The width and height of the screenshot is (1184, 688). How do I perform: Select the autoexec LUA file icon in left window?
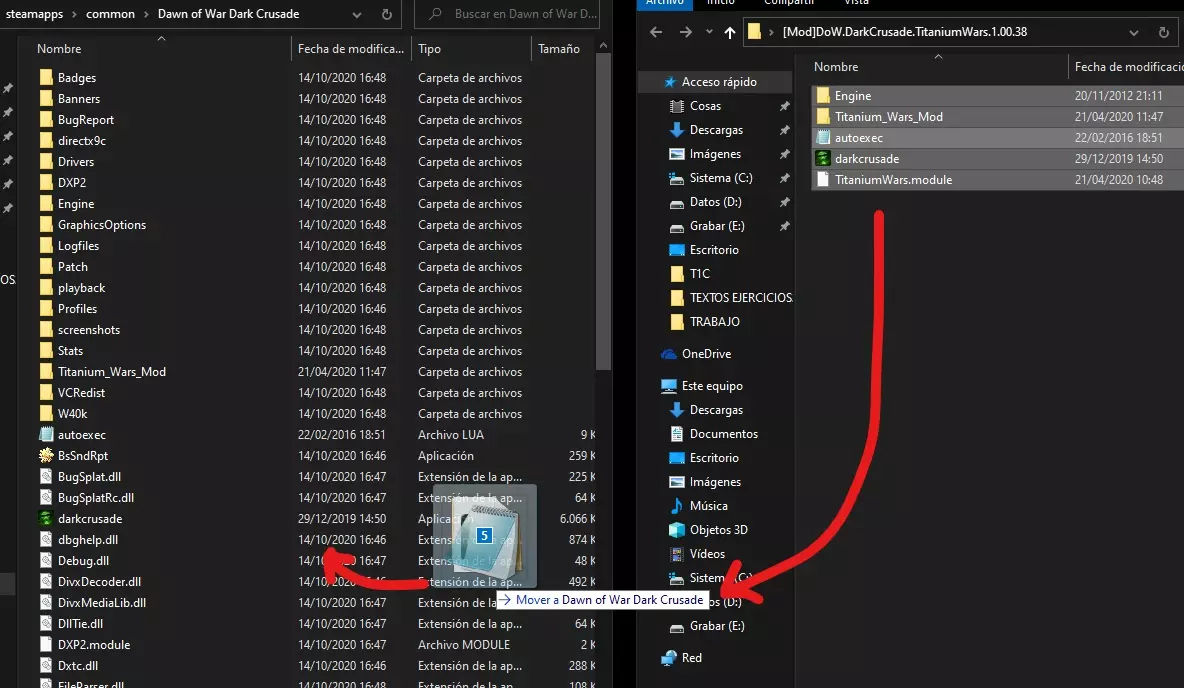coord(46,434)
